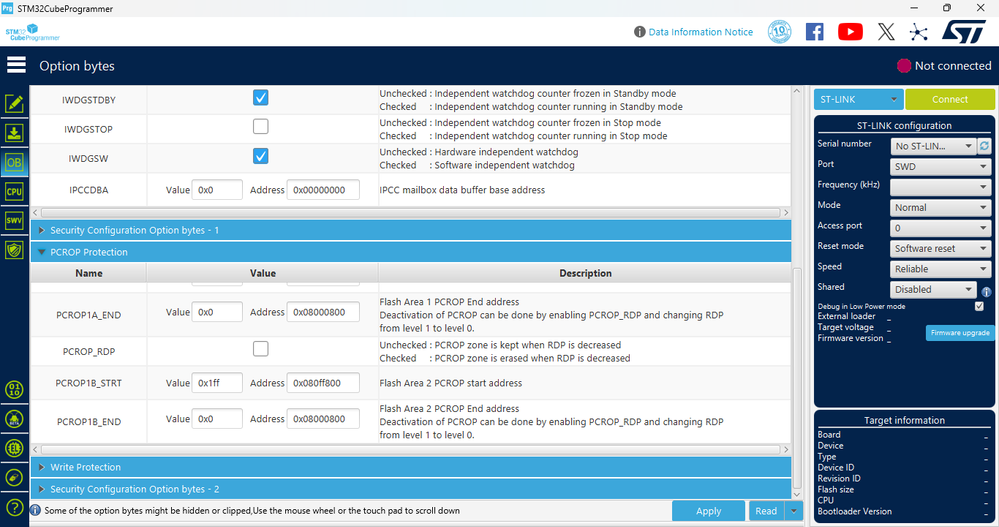The height and width of the screenshot is (527, 999).
Task: Open the ST-LINK interface dropdown
Action: tap(858, 99)
